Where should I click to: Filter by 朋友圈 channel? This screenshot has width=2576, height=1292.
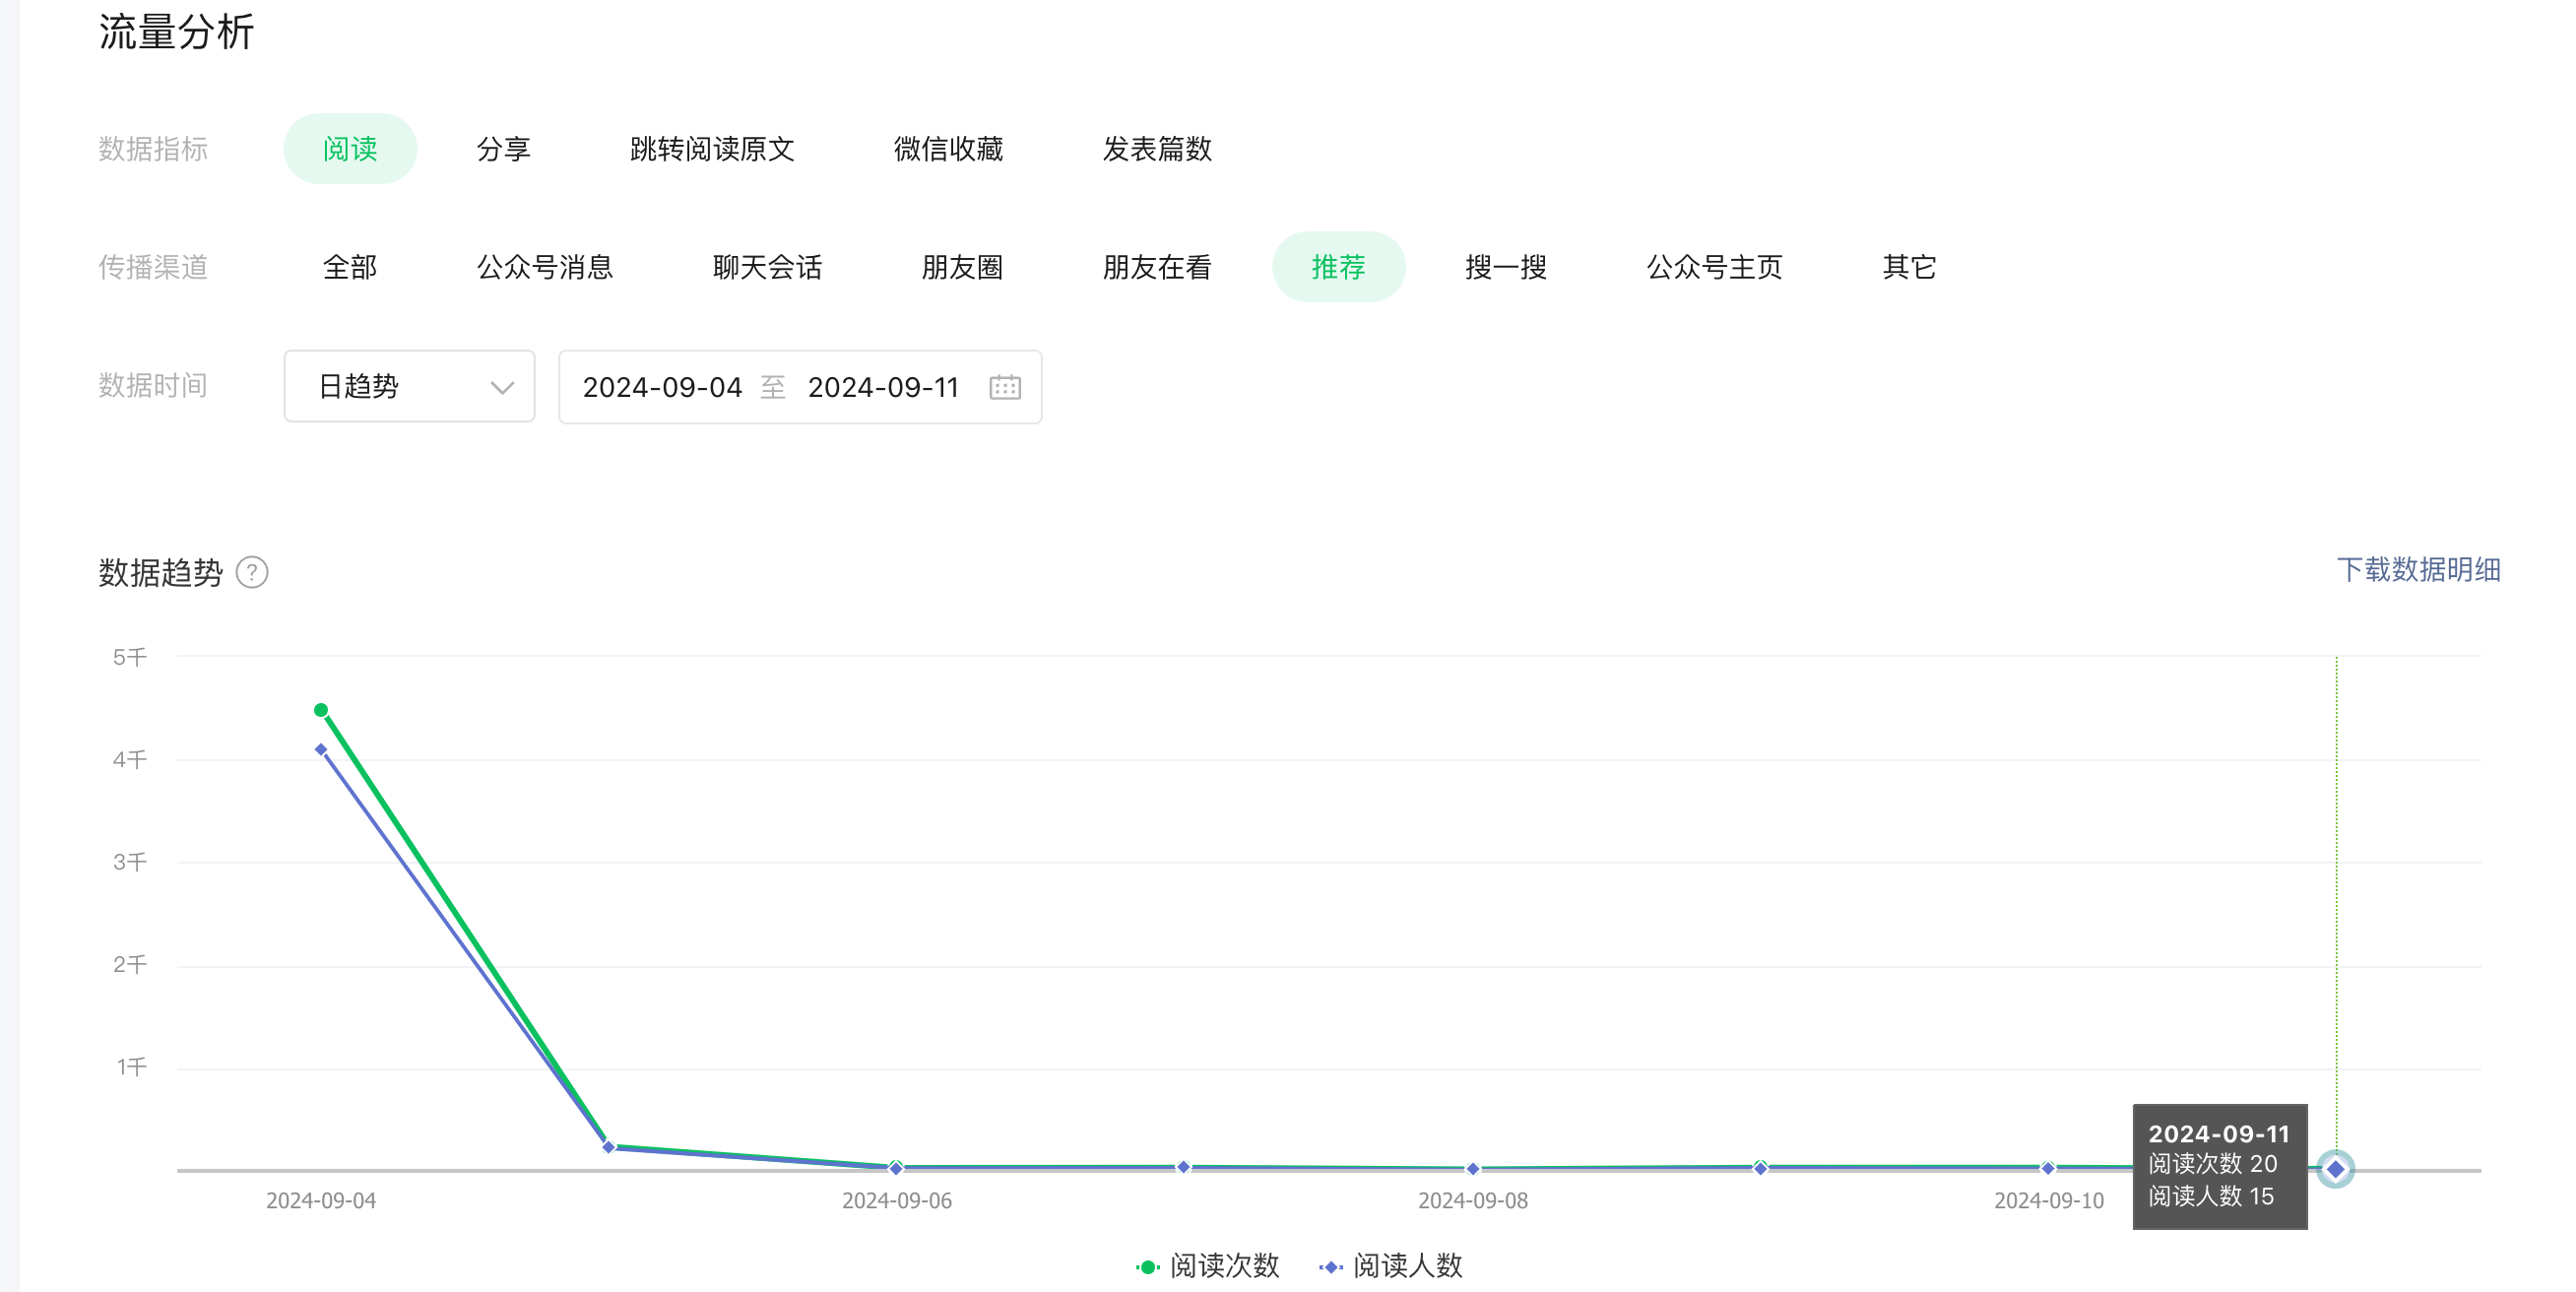pos(962,267)
